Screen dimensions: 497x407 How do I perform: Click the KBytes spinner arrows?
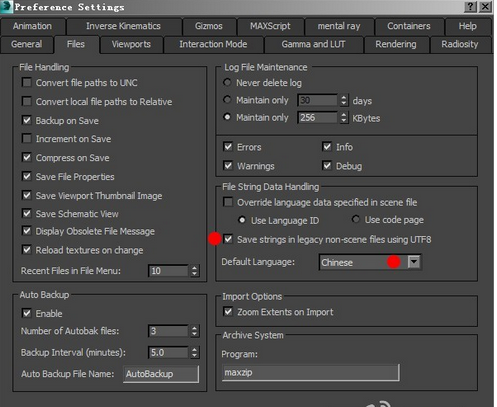tap(344, 117)
